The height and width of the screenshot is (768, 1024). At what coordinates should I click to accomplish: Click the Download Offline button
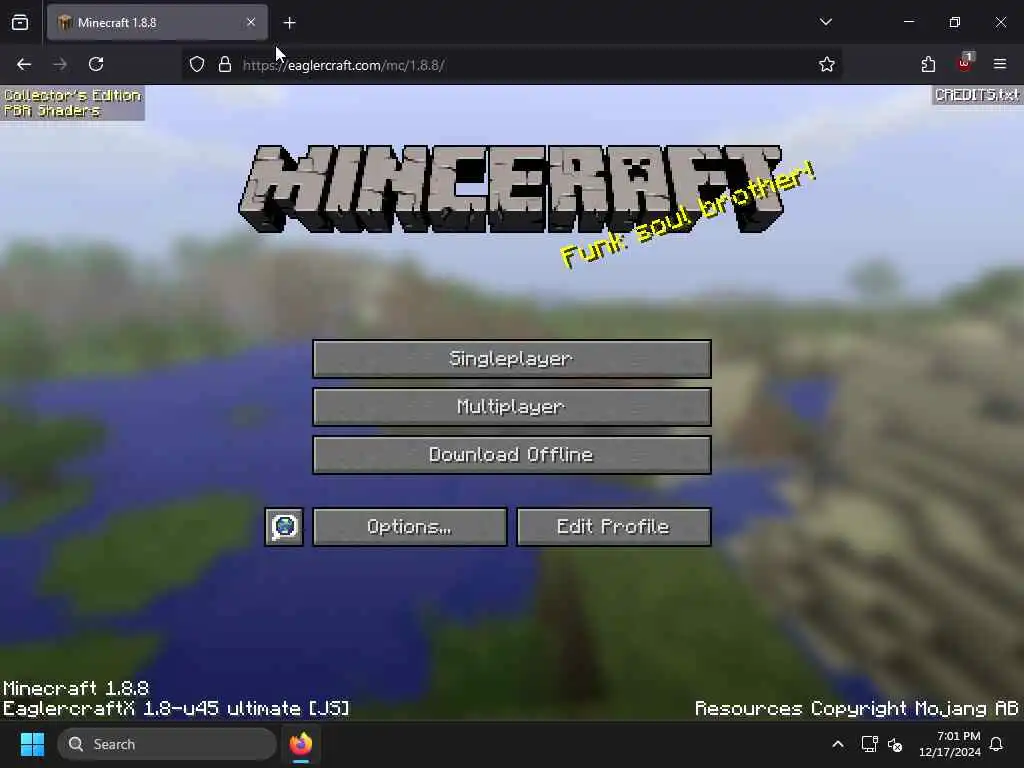(511, 455)
